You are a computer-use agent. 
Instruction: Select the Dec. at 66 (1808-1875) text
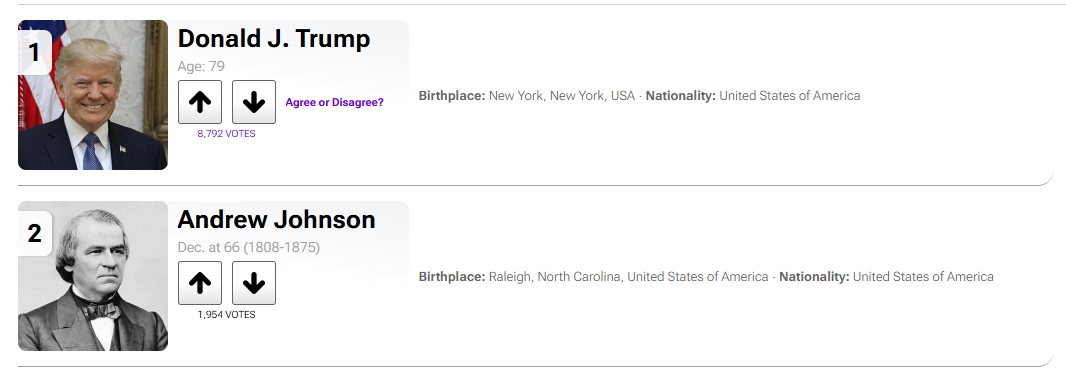click(x=249, y=247)
